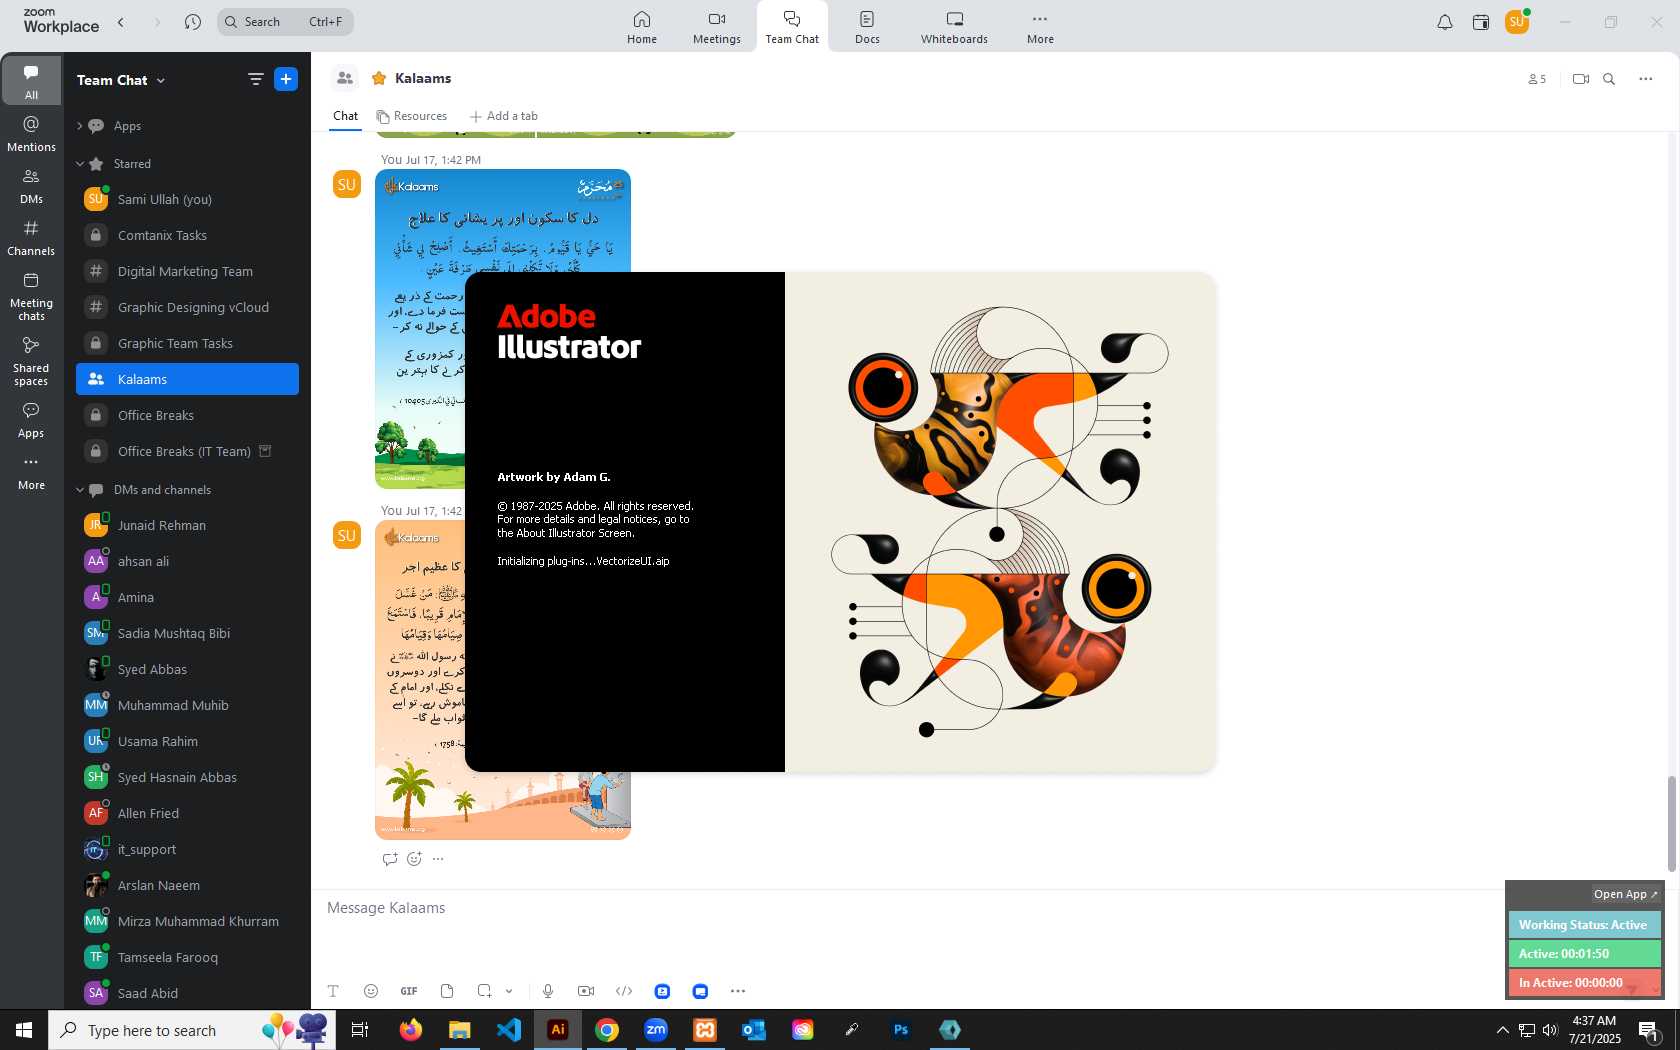This screenshot has height=1050, width=1680.
Task: Switch to the Meetings tab
Action: [x=716, y=27]
